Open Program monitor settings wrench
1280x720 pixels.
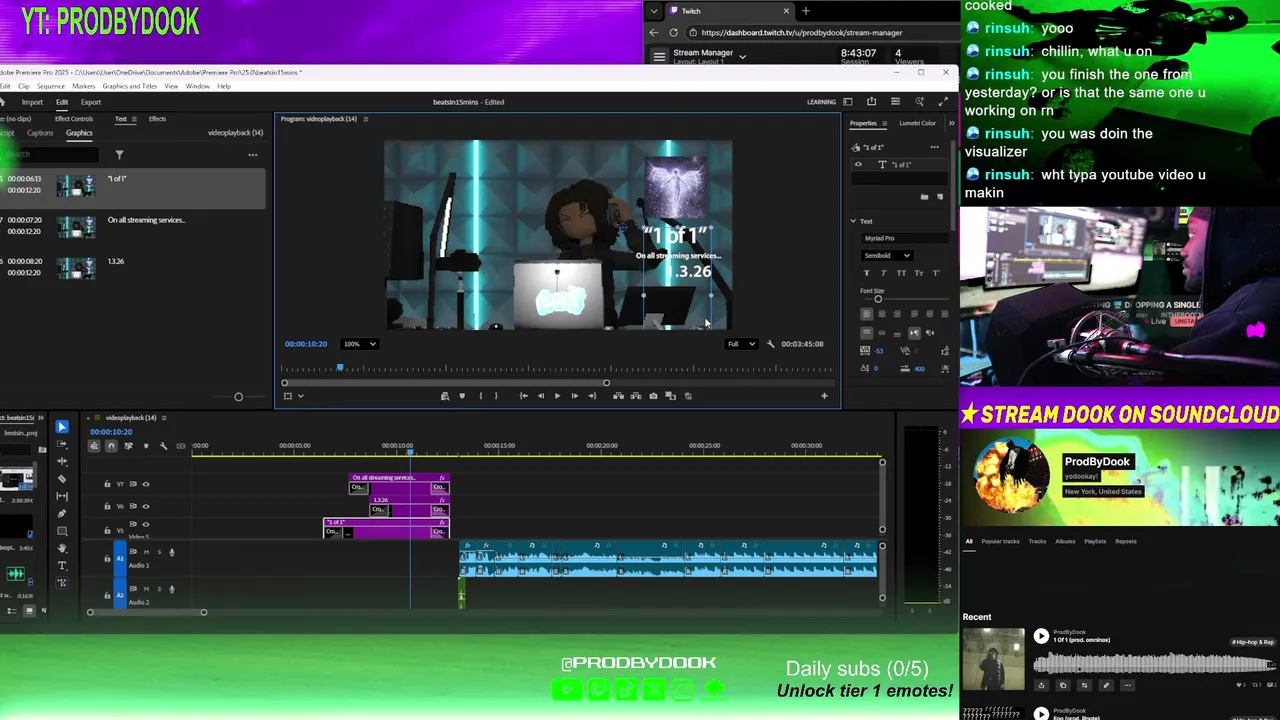[770, 344]
